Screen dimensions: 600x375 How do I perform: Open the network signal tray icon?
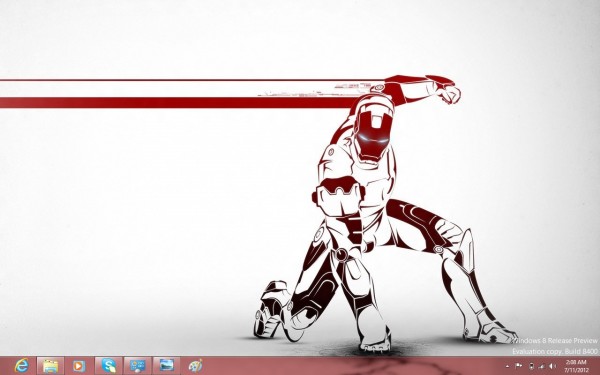pos(541,366)
